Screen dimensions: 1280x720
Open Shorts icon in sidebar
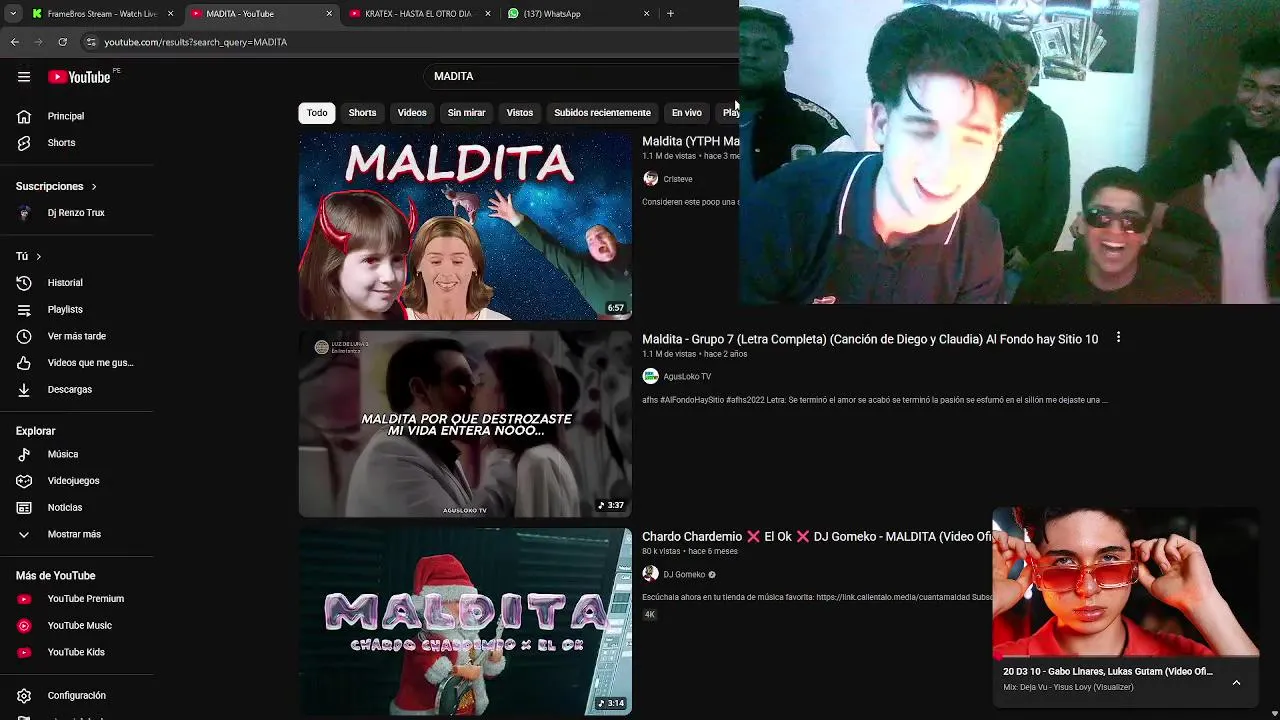tap(24, 143)
